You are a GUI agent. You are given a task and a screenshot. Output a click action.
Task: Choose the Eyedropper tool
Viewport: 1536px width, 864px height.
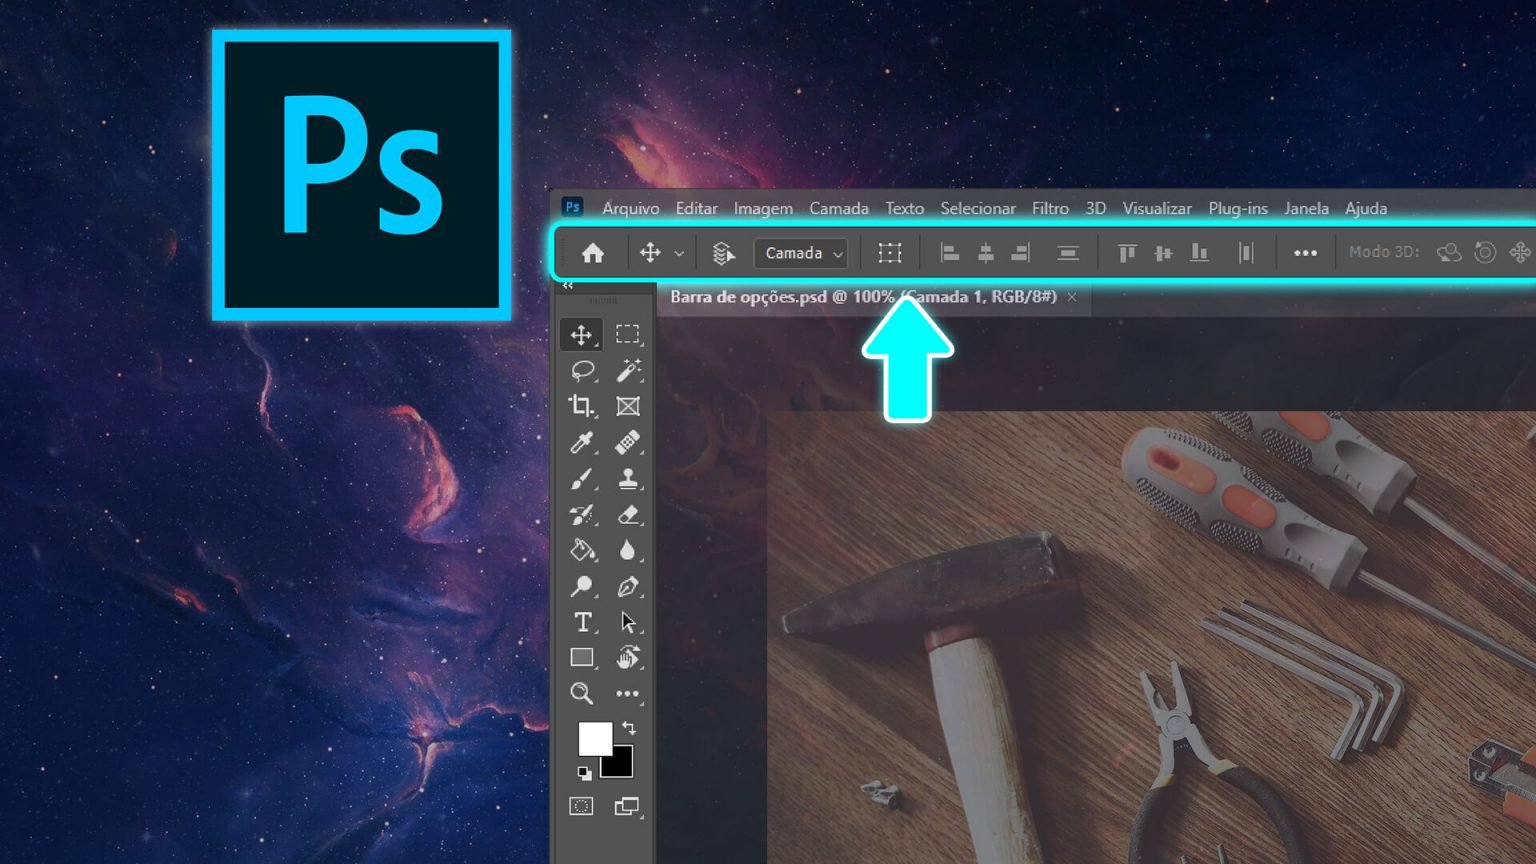(x=582, y=442)
